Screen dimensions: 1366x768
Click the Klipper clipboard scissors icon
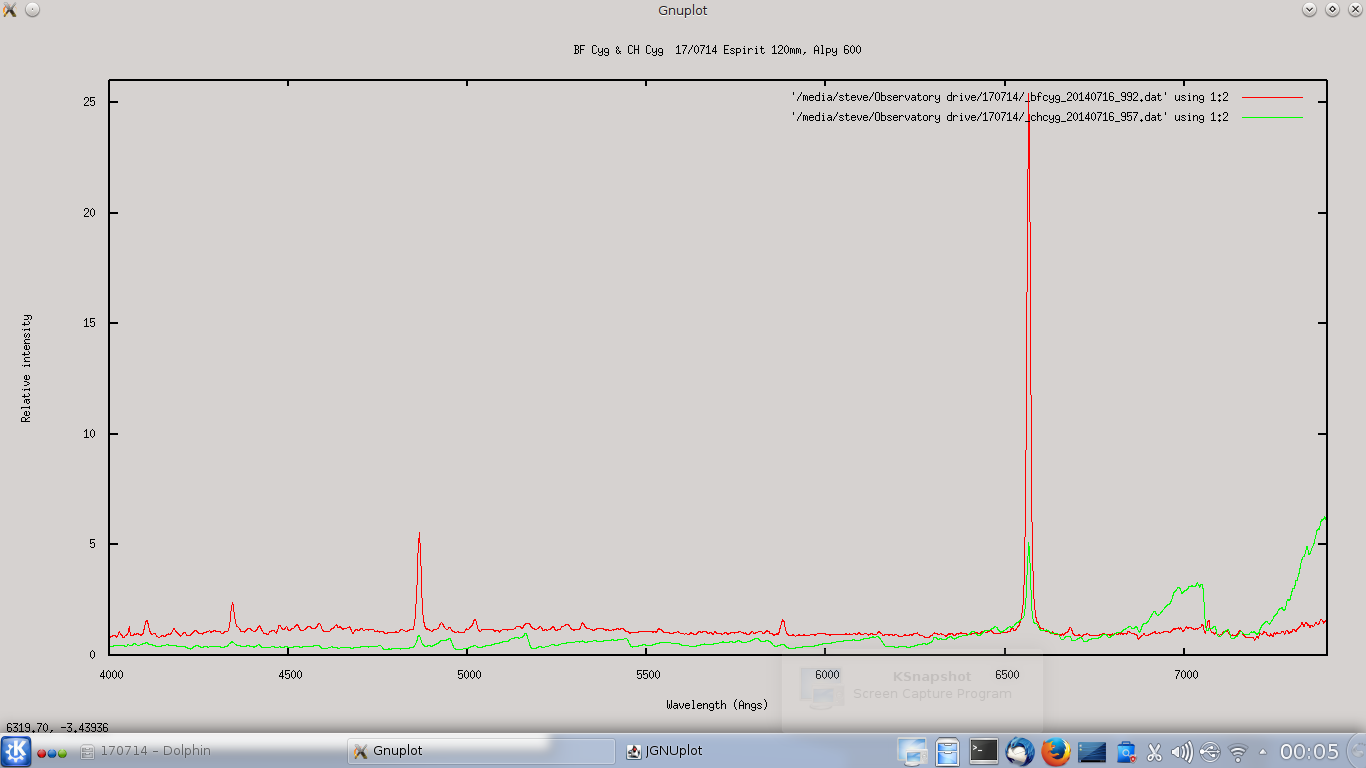(1154, 752)
